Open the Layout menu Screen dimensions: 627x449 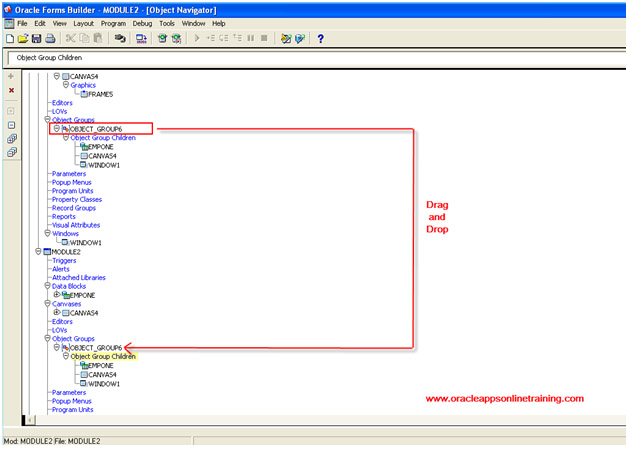tap(84, 24)
